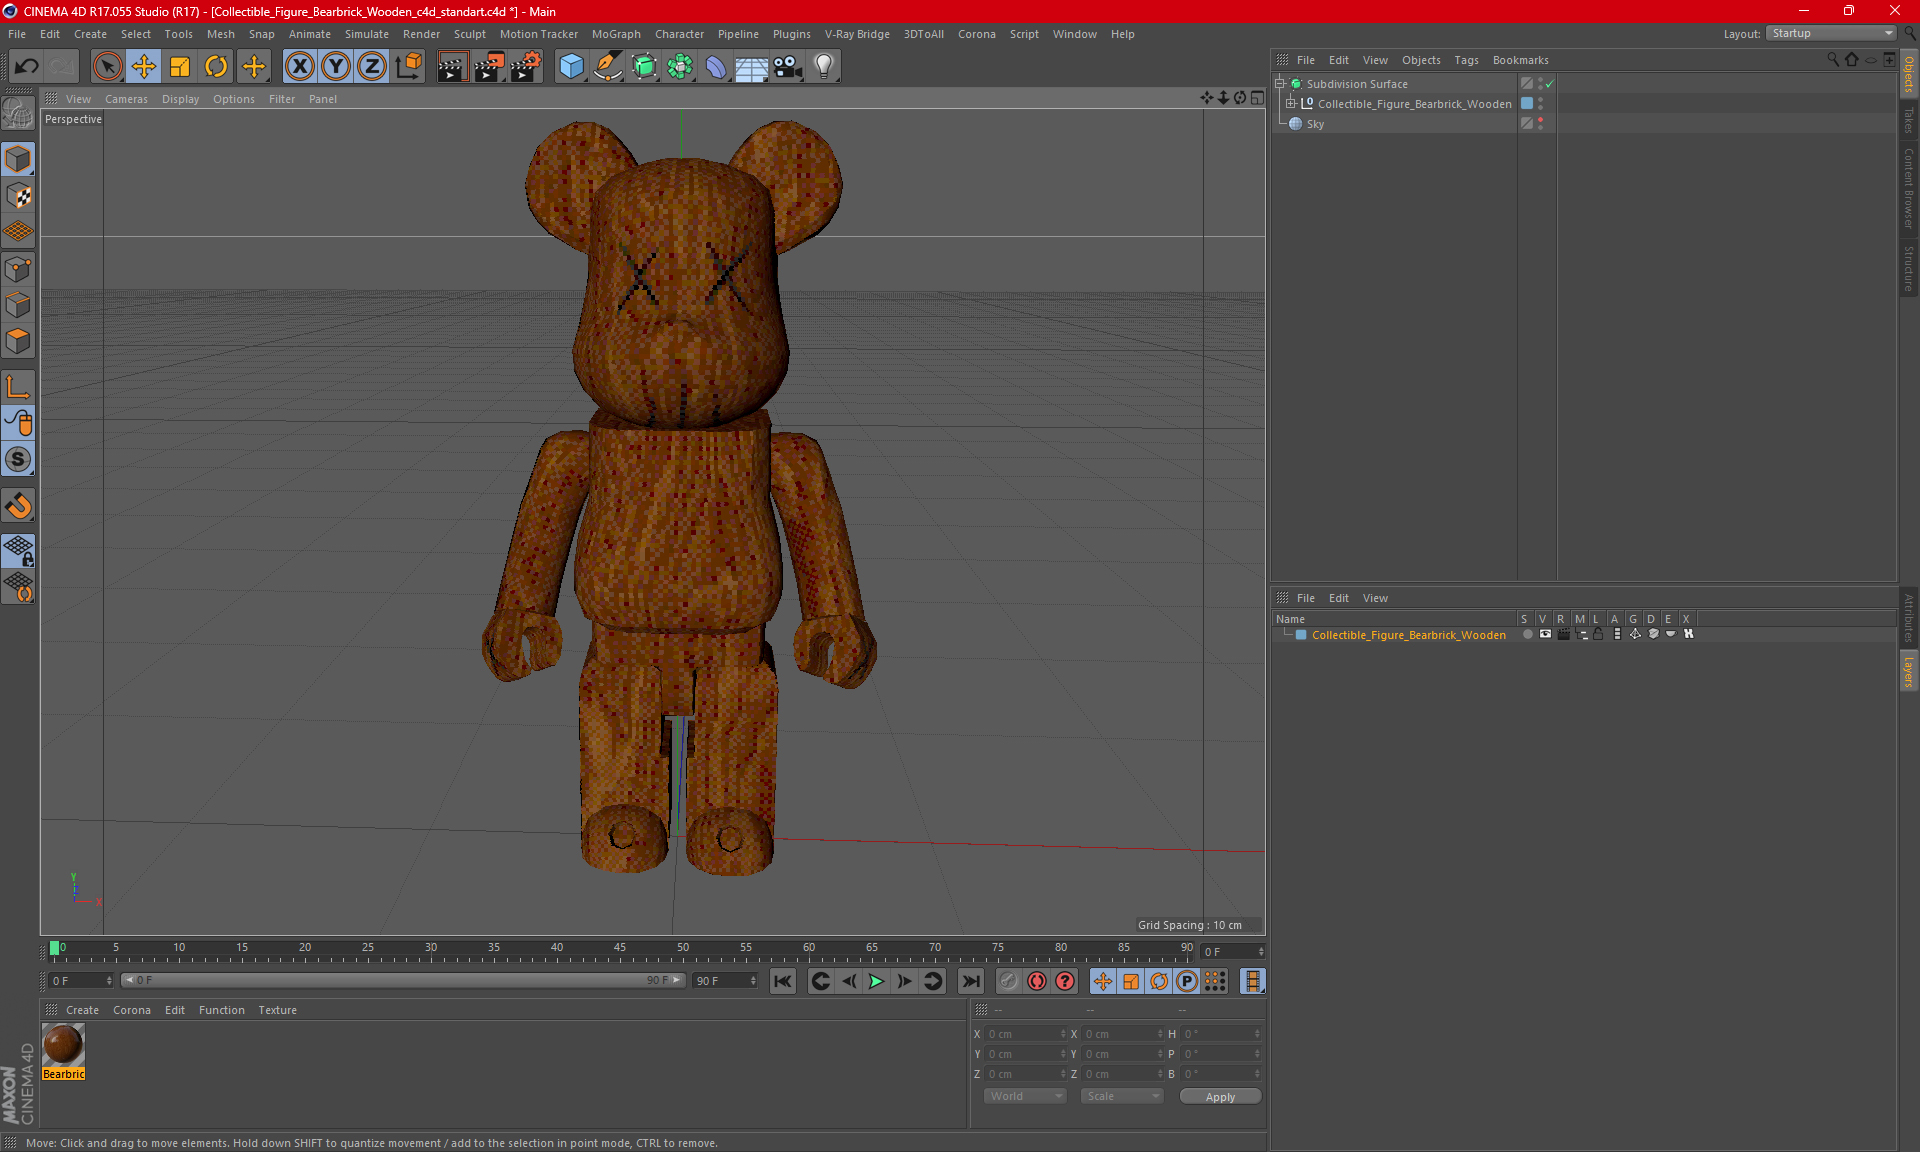The width and height of the screenshot is (1920, 1152).
Task: Render the active view
Action: click(452, 66)
